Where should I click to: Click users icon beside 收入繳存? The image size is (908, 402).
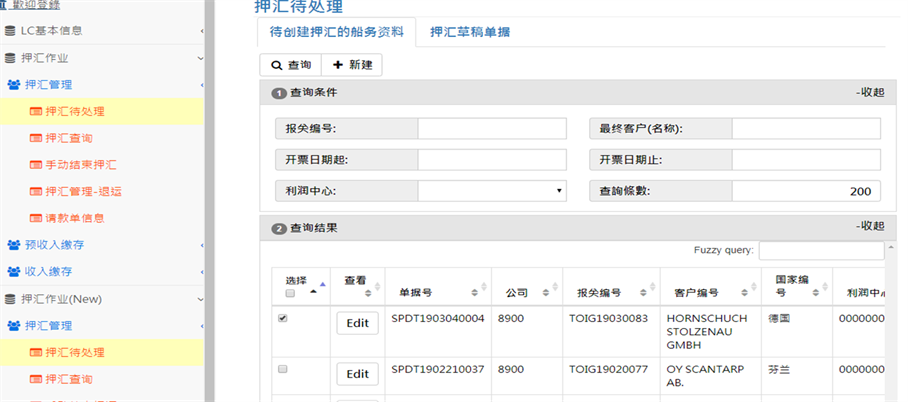[14, 272]
